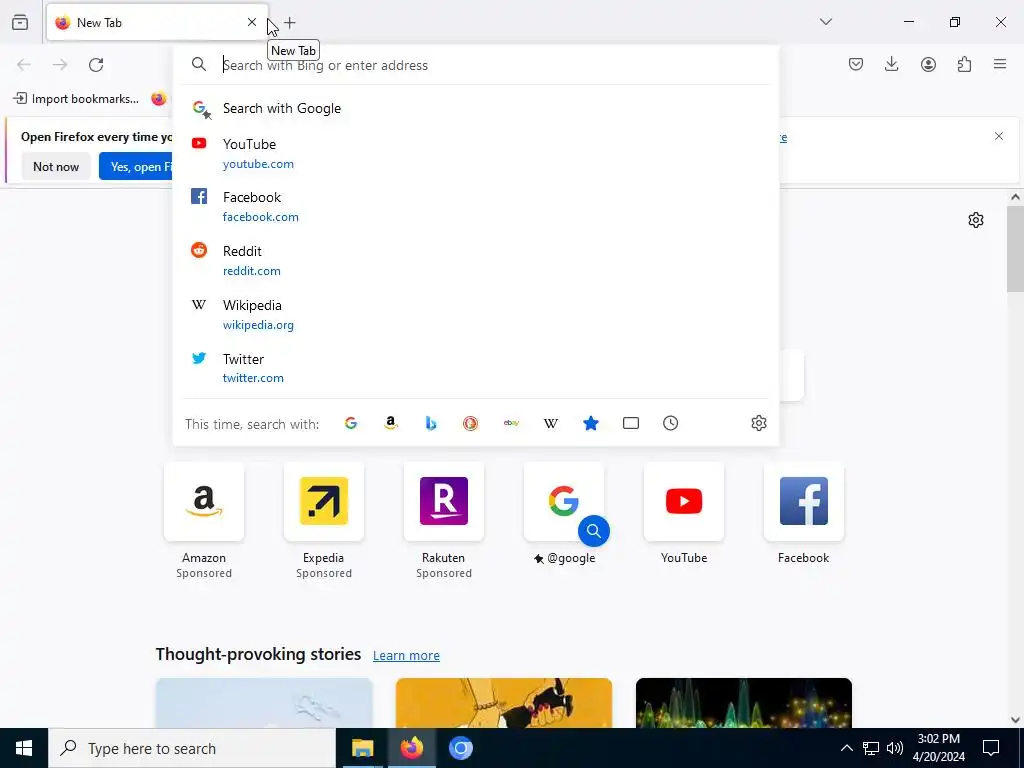Dismiss the Open Firefox notification banner

pos(999,136)
